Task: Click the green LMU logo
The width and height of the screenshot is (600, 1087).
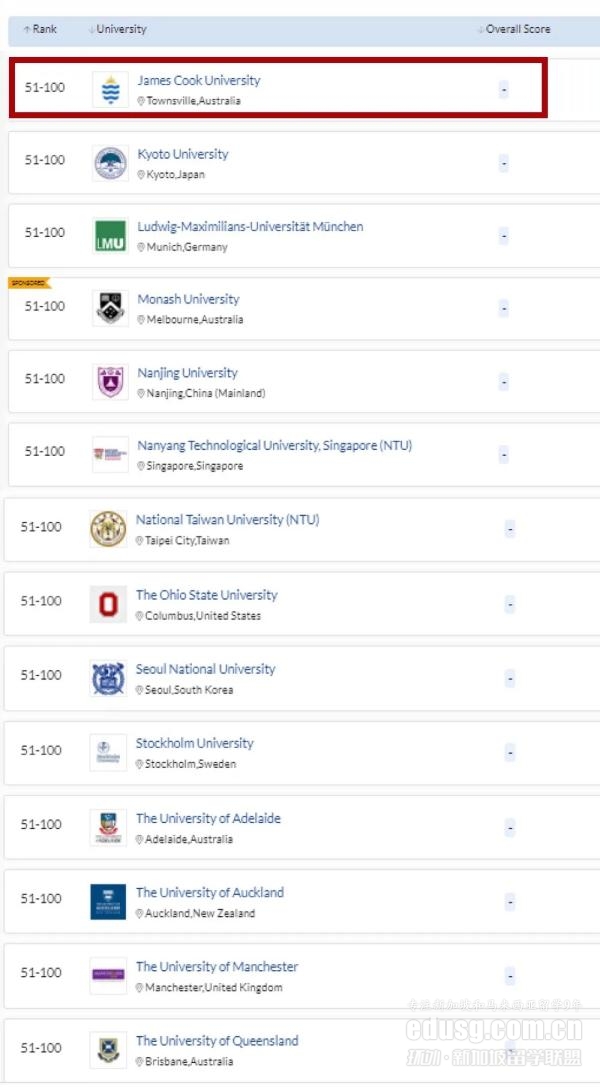Action: 110,236
